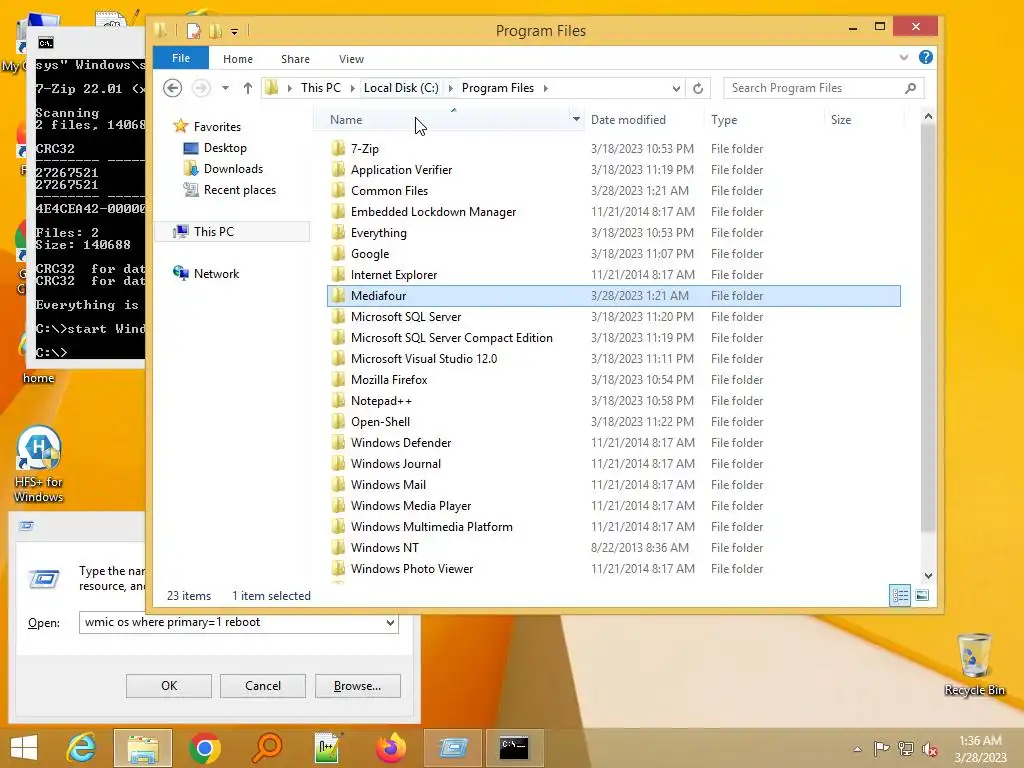Image resolution: width=1024 pixels, height=768 pixels.
Task: Click the muted volume tray icon
Action: coord(929,748)
